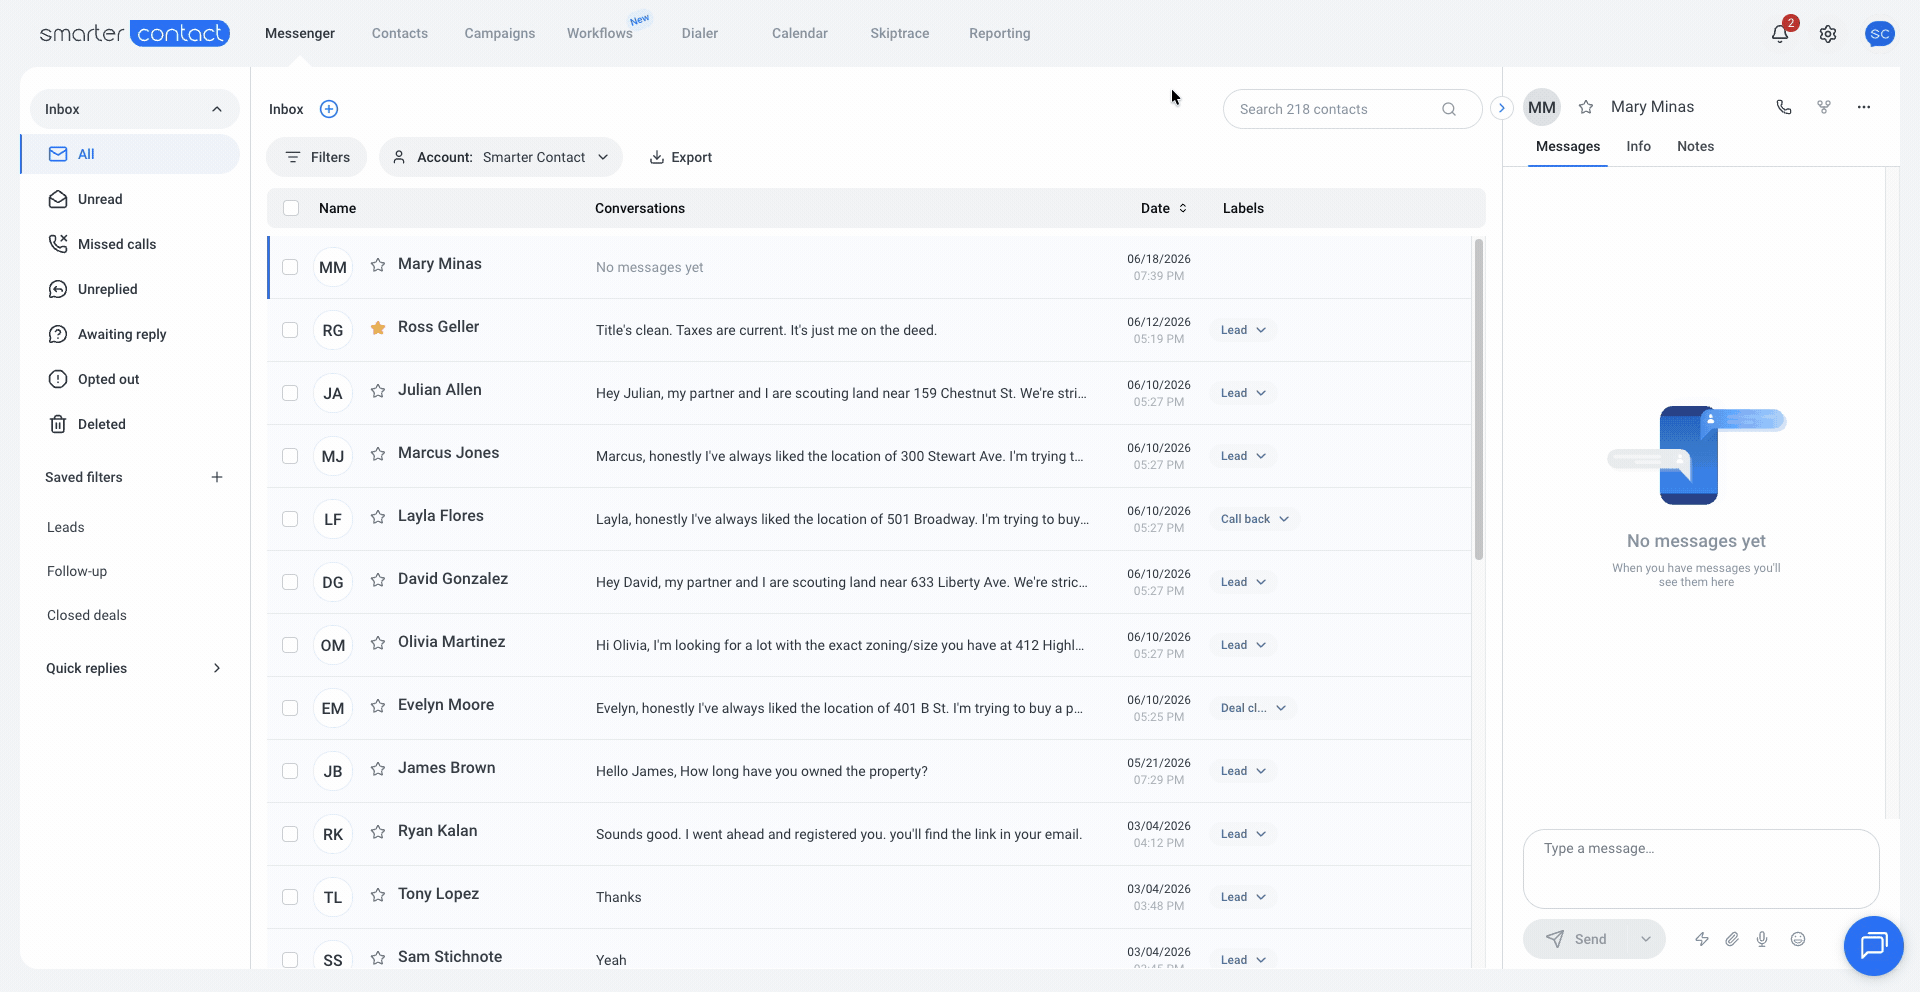Screen dimensions: 1920x992
Task: Click the phone call icon for Mary Minas
Action: coord(1784,107)
